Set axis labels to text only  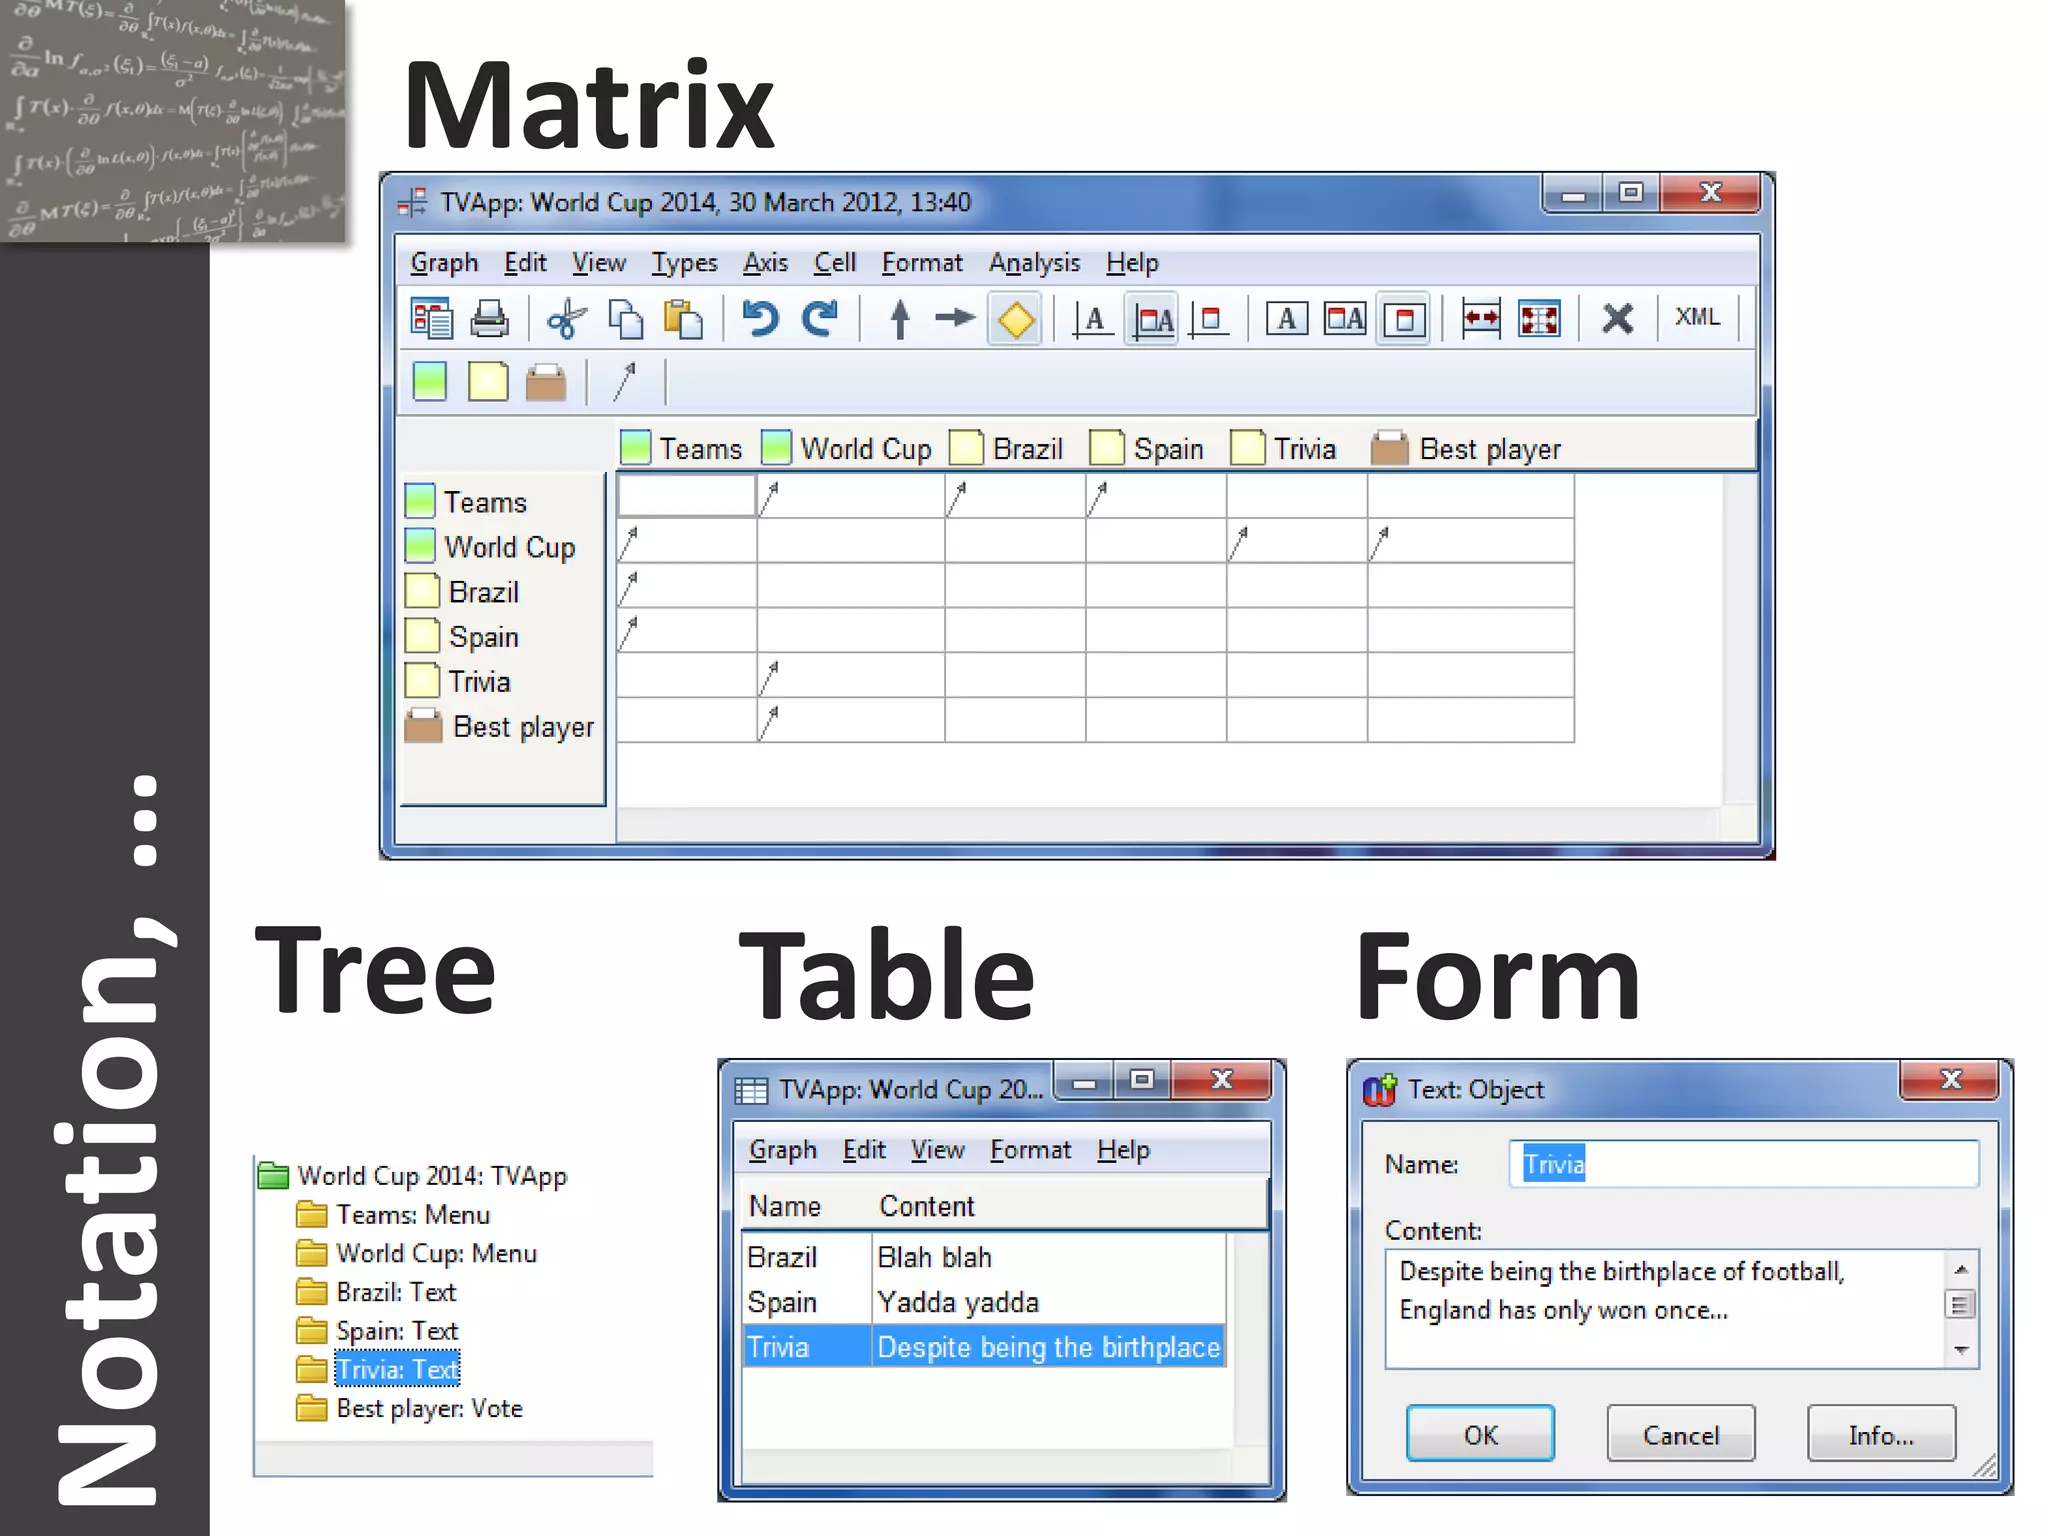pos(1093,320)
